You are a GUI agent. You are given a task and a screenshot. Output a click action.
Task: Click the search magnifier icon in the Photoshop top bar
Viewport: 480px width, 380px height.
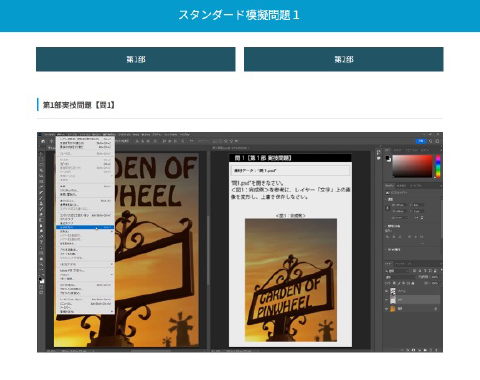(431, 141)
